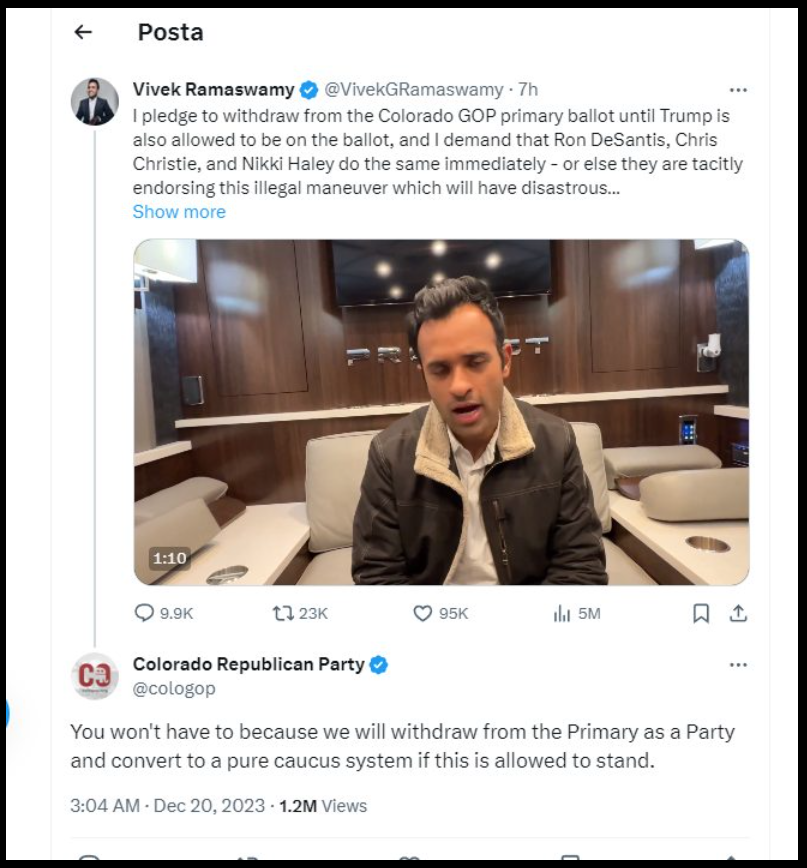
Task: Expand post text with Show more
Action: (179, 212)
